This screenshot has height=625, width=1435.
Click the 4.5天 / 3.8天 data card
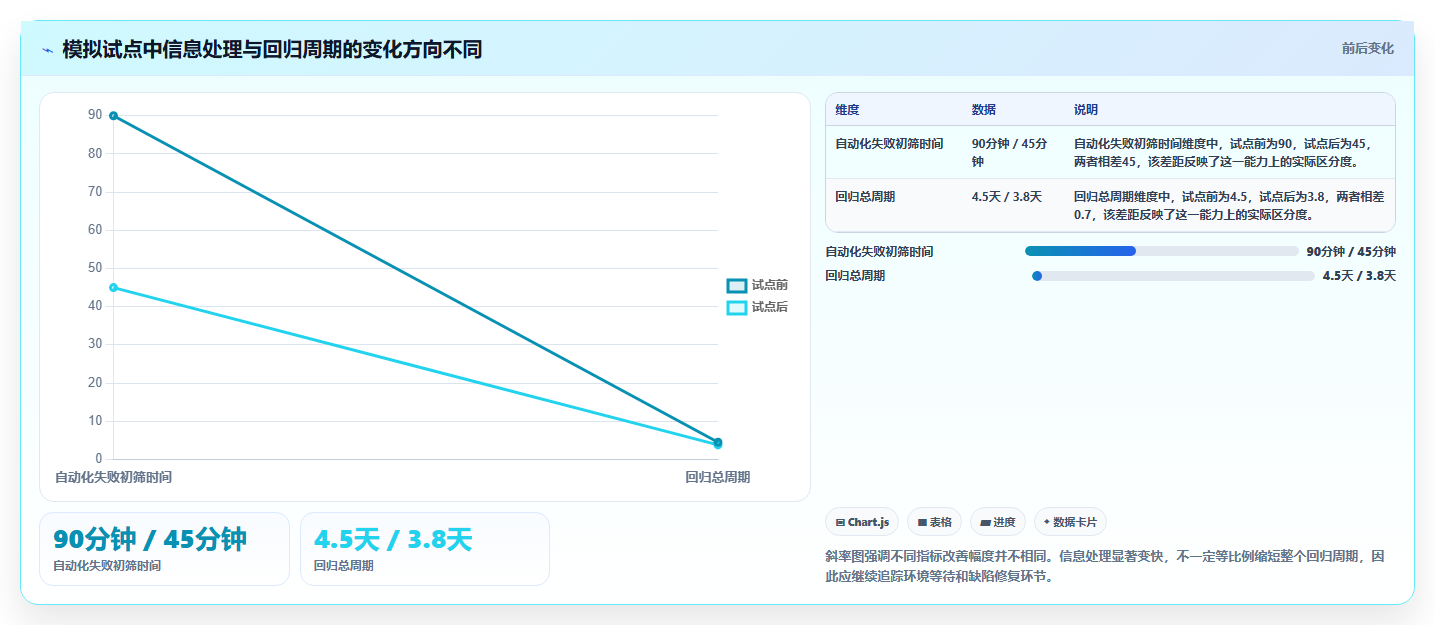(425, 549)
